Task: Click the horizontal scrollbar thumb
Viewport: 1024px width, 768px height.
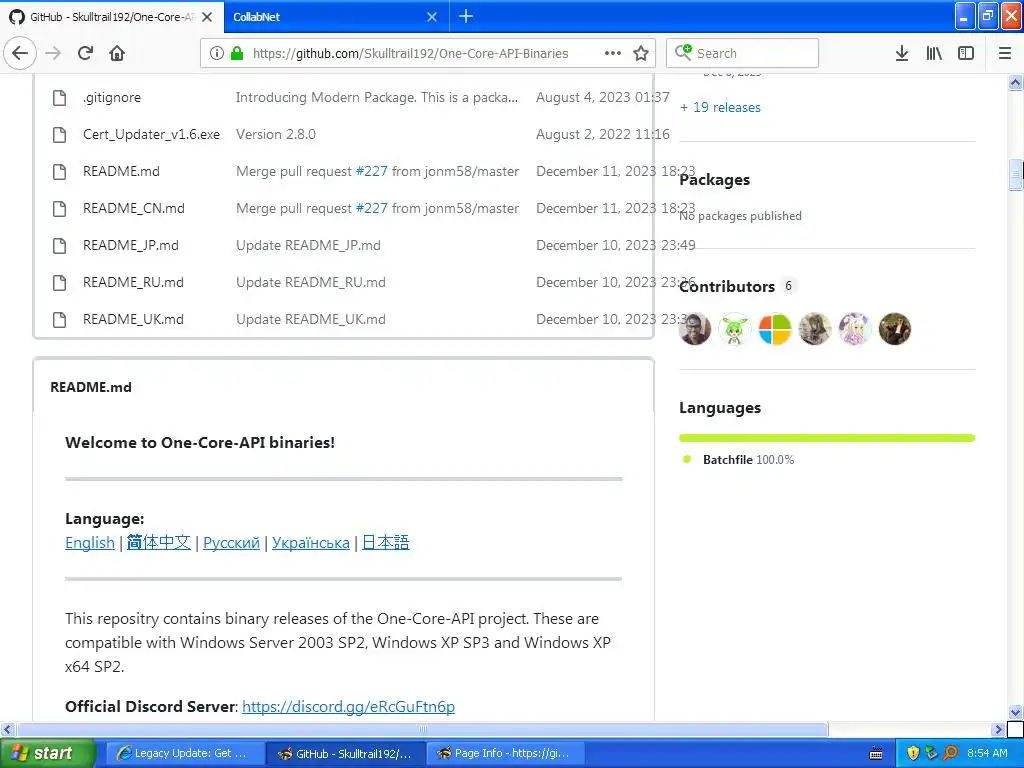Action: [423, 729]
